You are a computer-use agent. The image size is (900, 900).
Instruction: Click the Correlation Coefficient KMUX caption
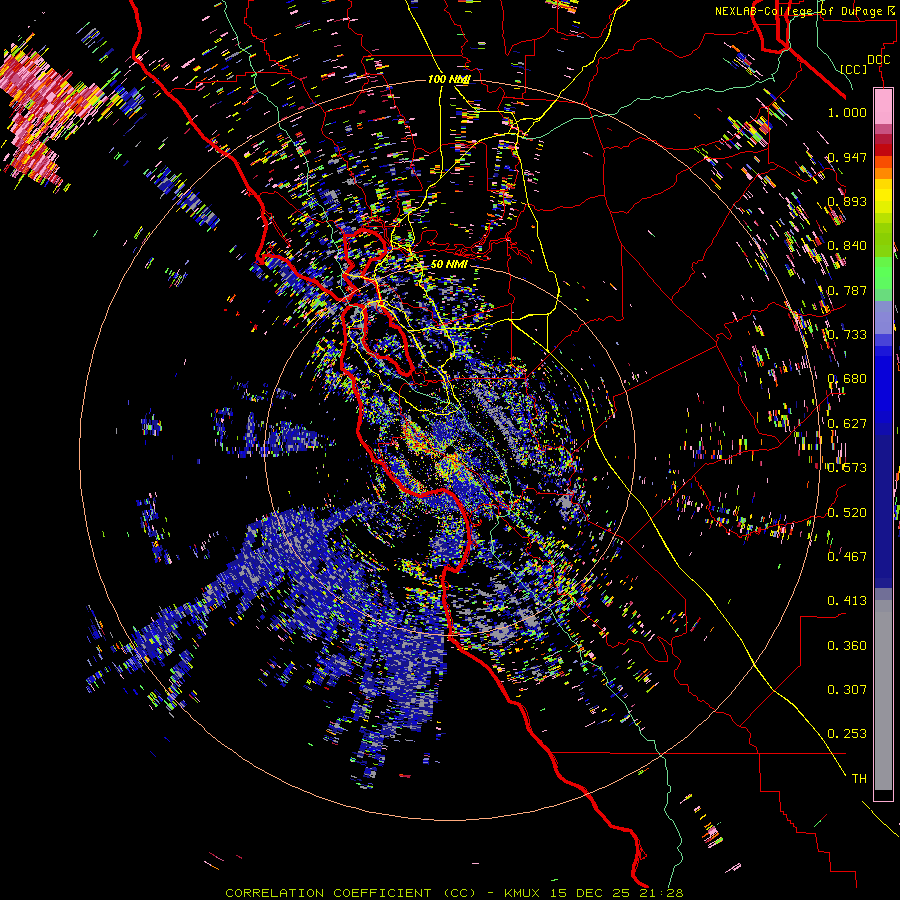point(454,893)
